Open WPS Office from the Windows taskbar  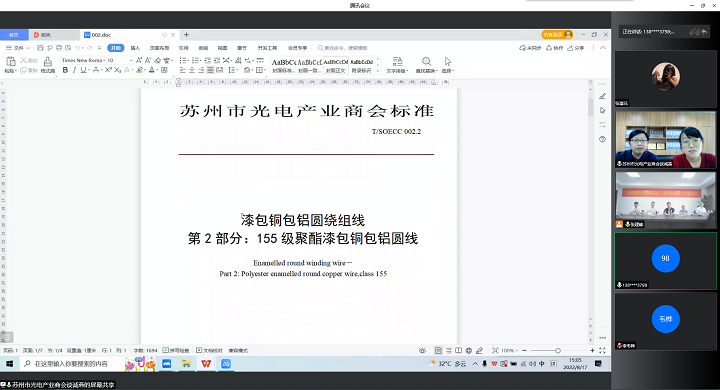206,363
